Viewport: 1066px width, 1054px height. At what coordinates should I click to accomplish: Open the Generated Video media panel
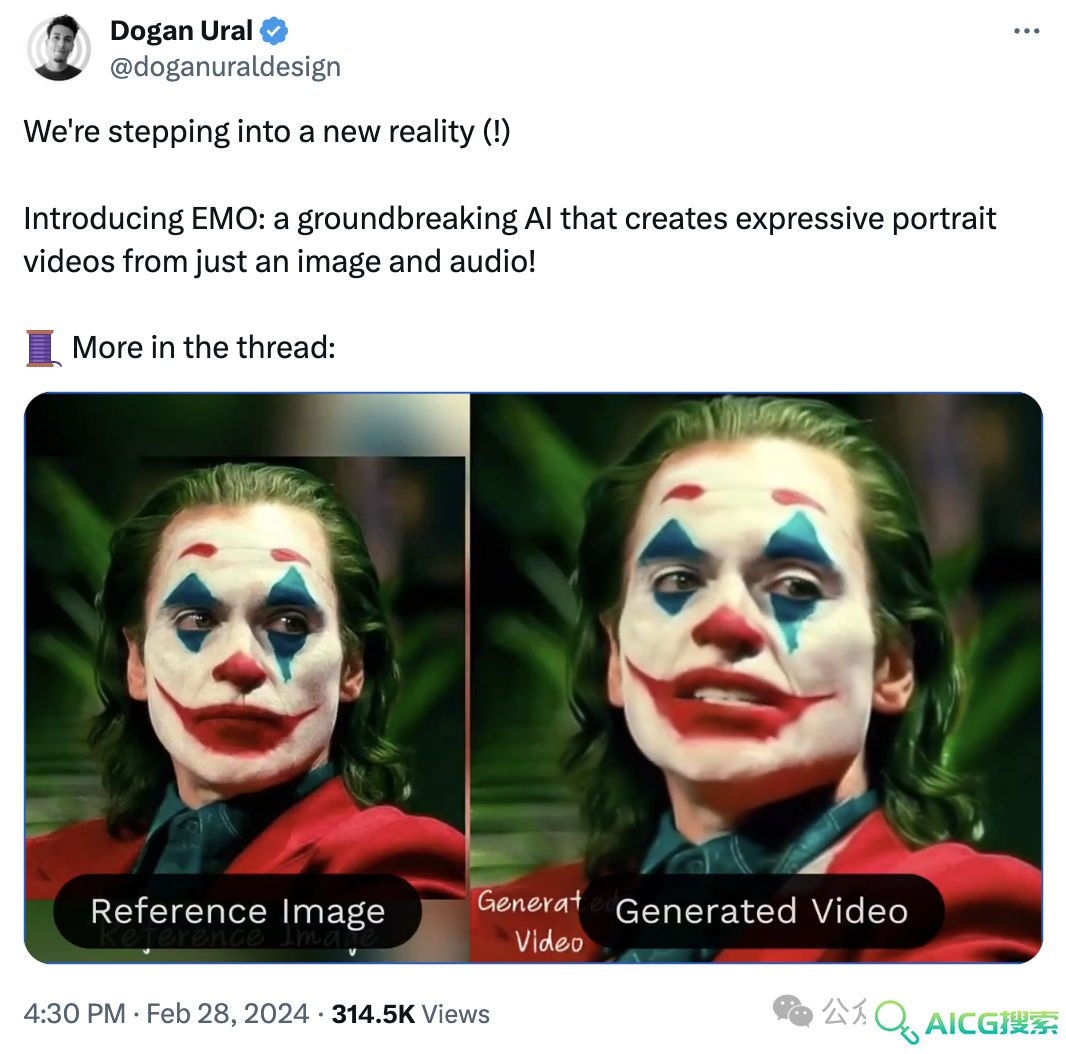[757, 678]
